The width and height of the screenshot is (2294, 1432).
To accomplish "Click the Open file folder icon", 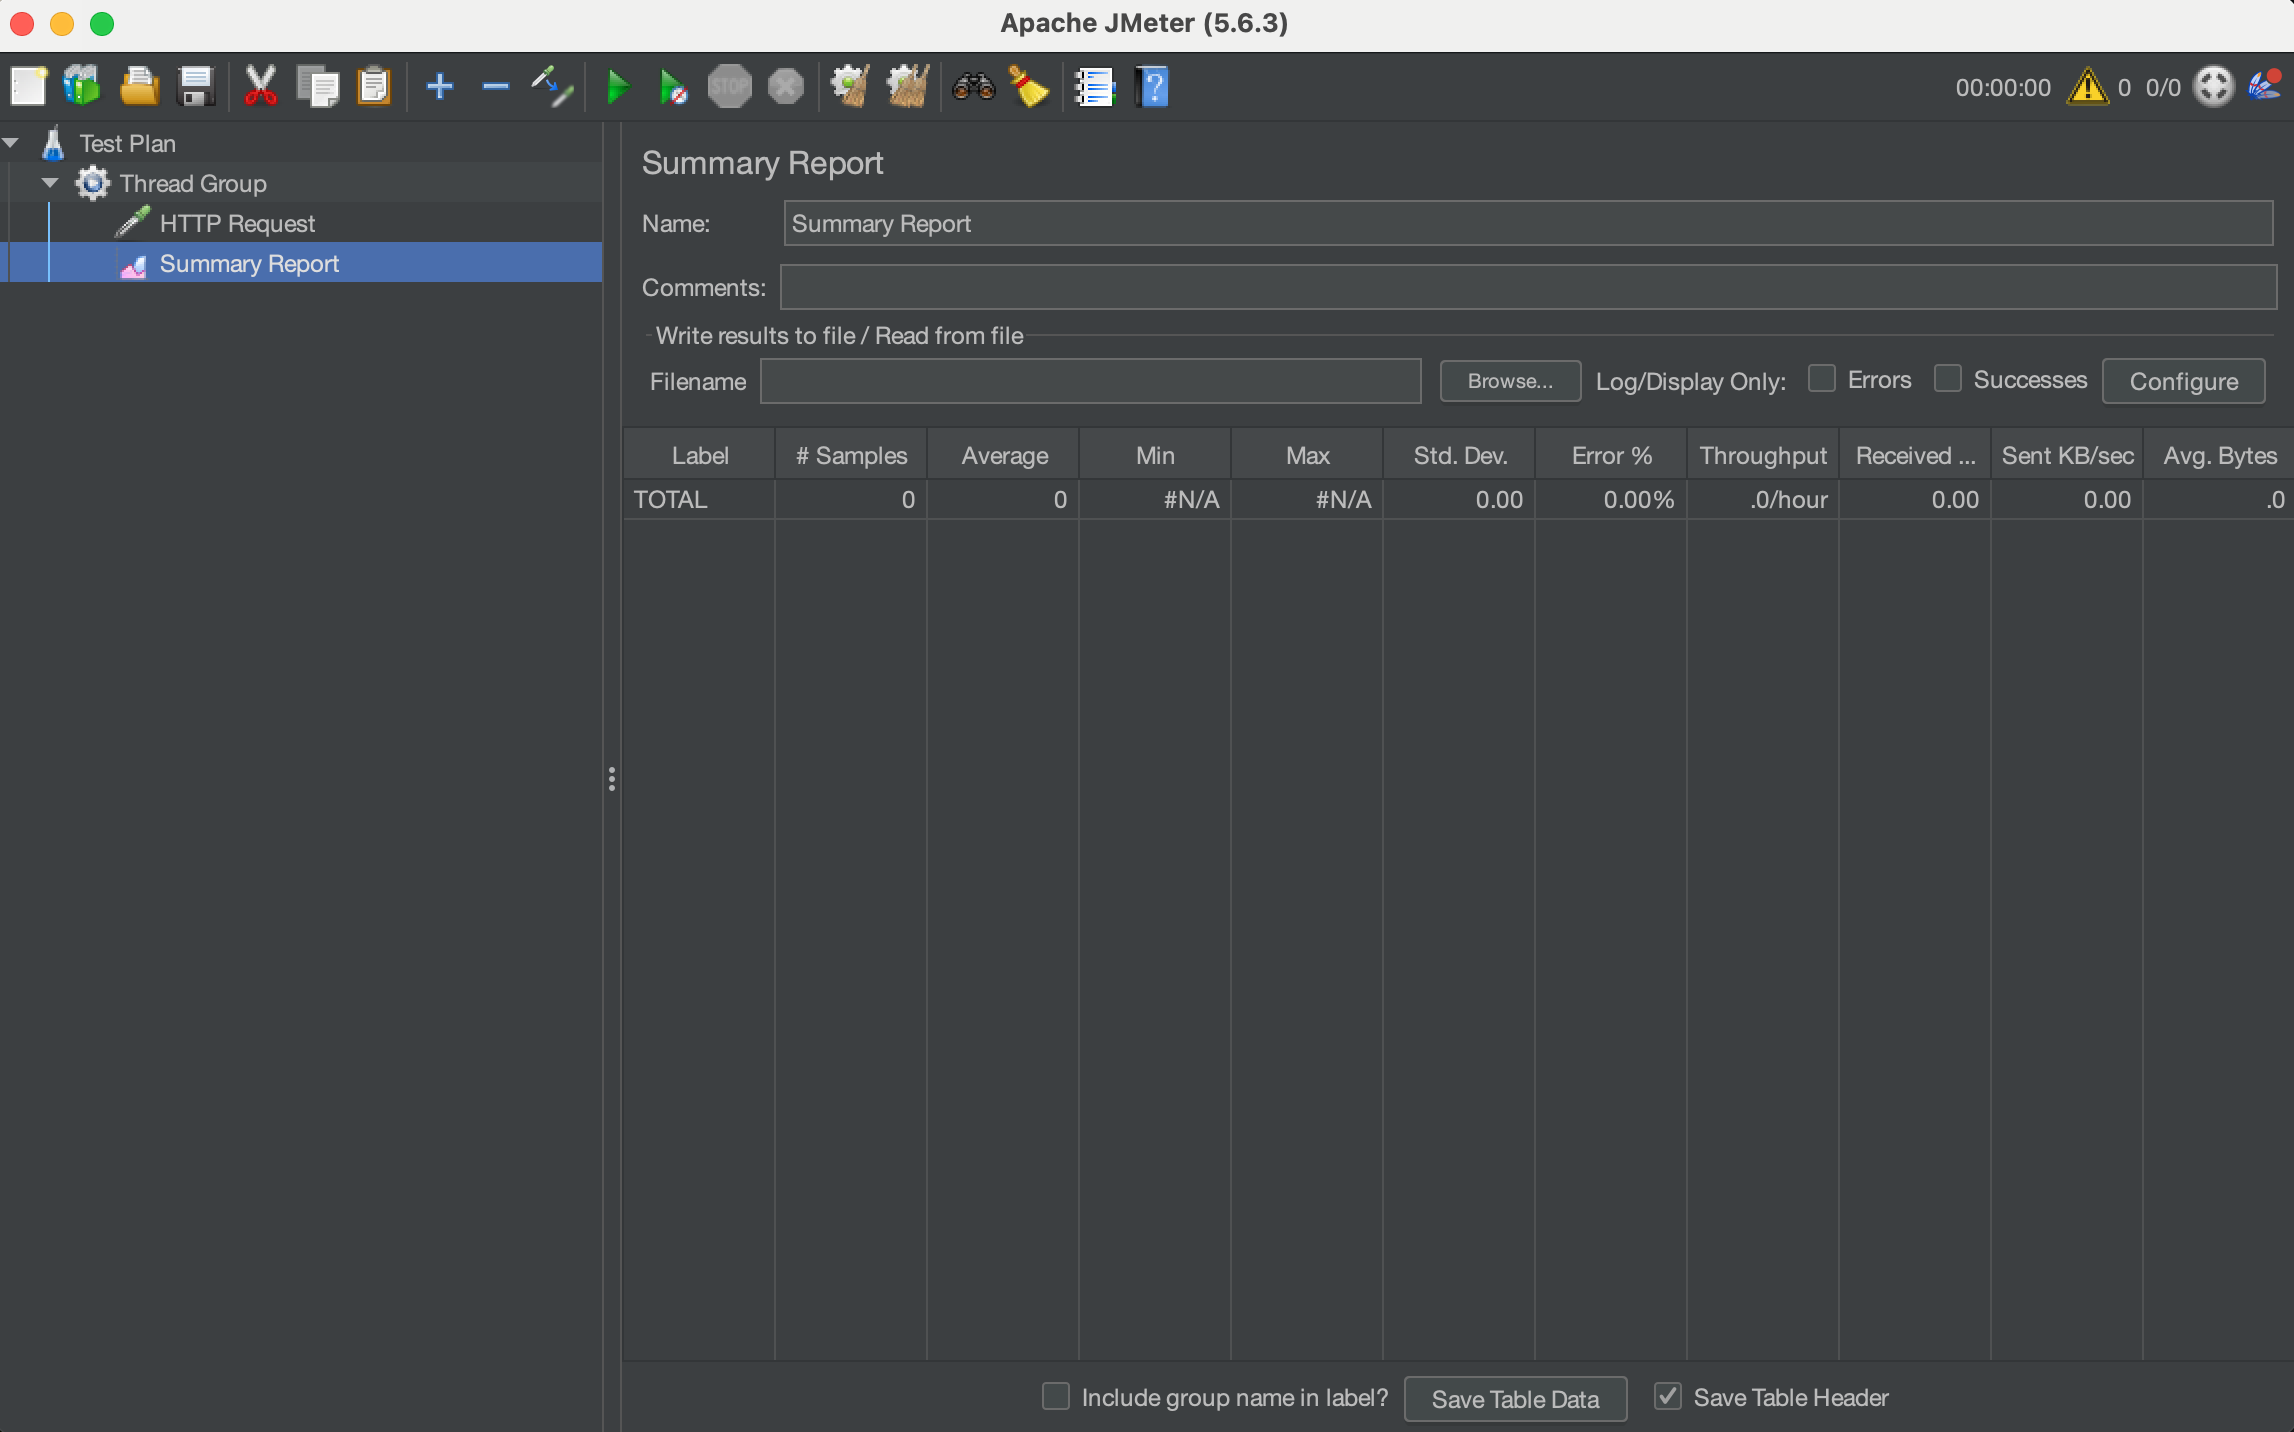I will click(139, 87).
